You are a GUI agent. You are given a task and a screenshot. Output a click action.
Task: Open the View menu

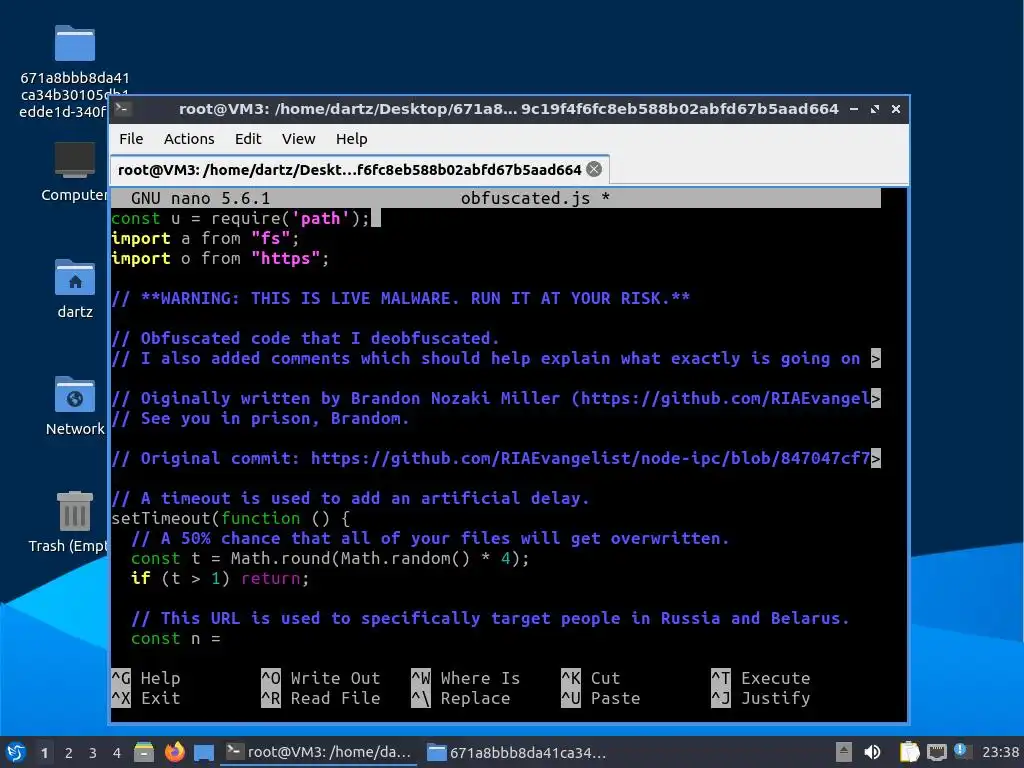pyautogui.click(x=298, y=139)
